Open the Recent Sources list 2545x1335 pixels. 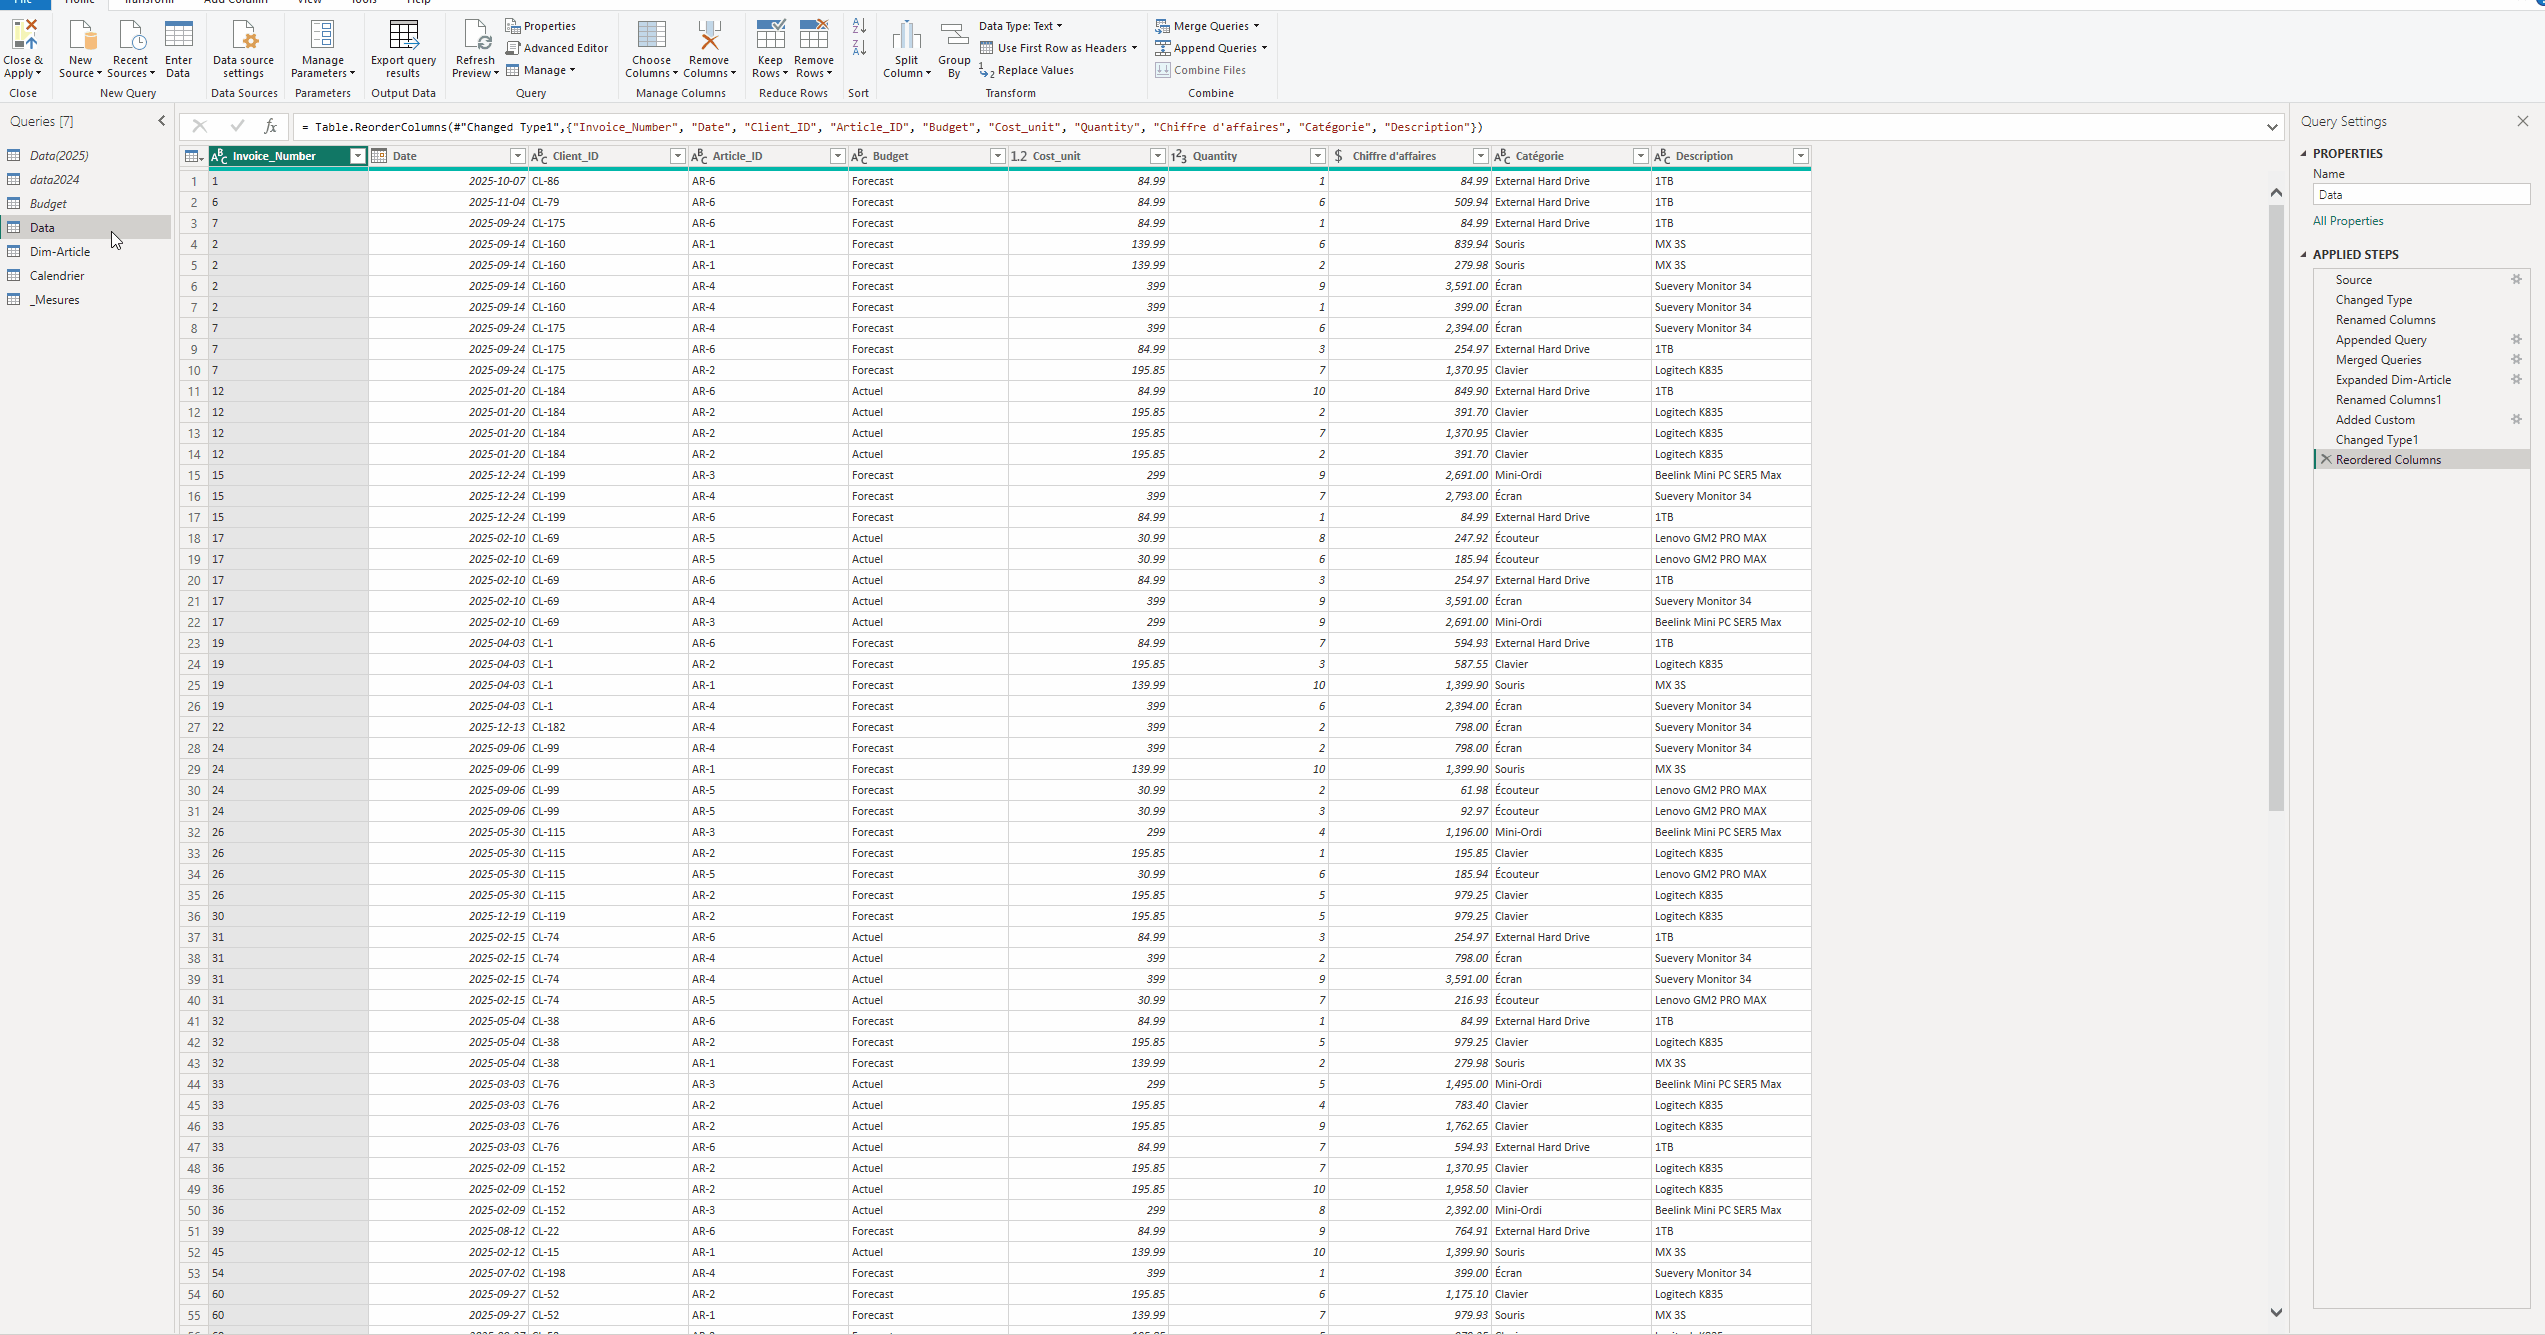(131, 49)
